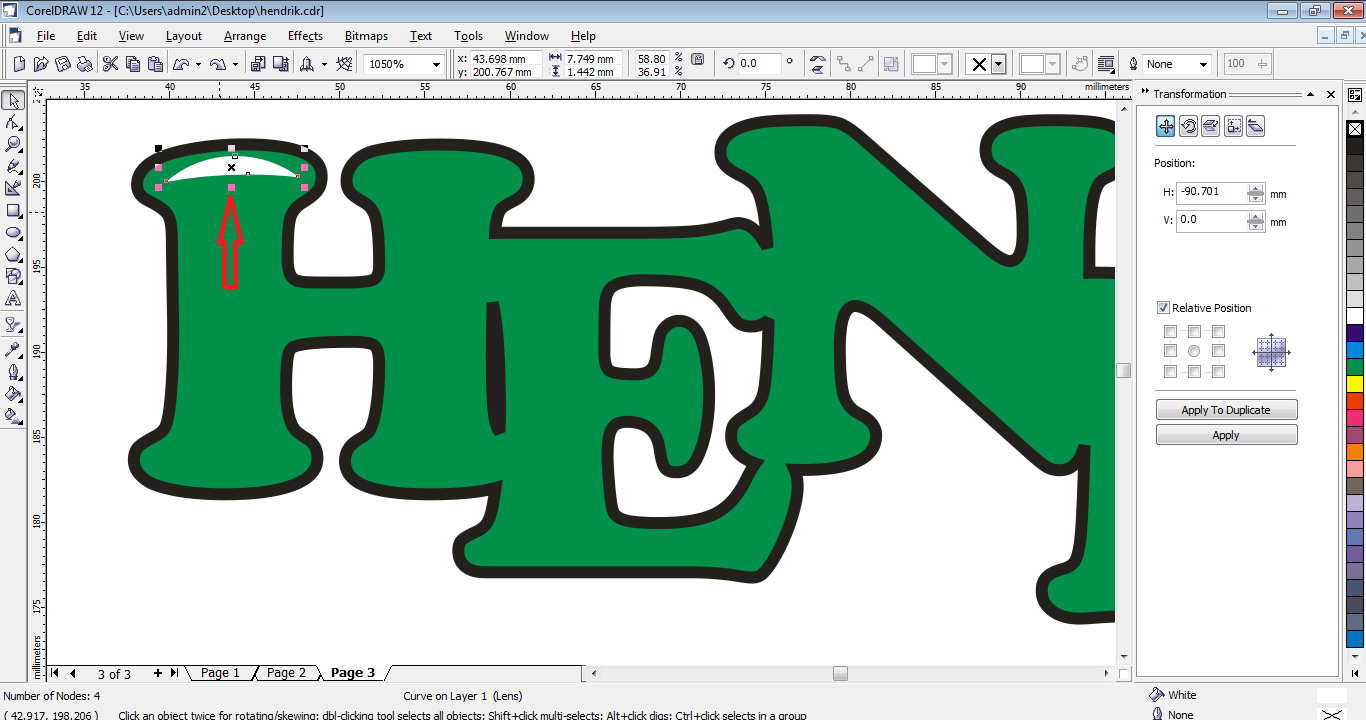Click the Import icon in toolbar
1366x720 pixels.
coord(258,64)
